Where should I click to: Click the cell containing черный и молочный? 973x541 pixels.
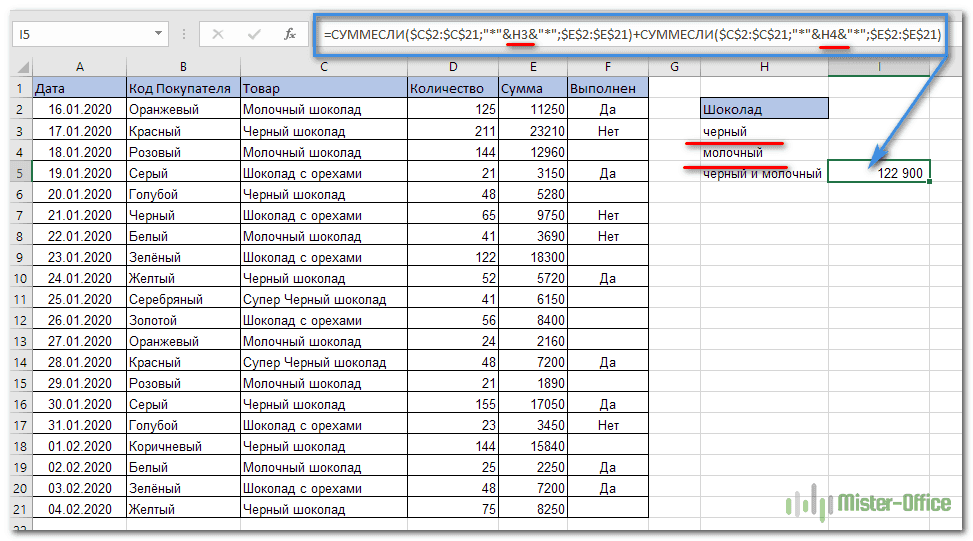(x=764, y=173)
